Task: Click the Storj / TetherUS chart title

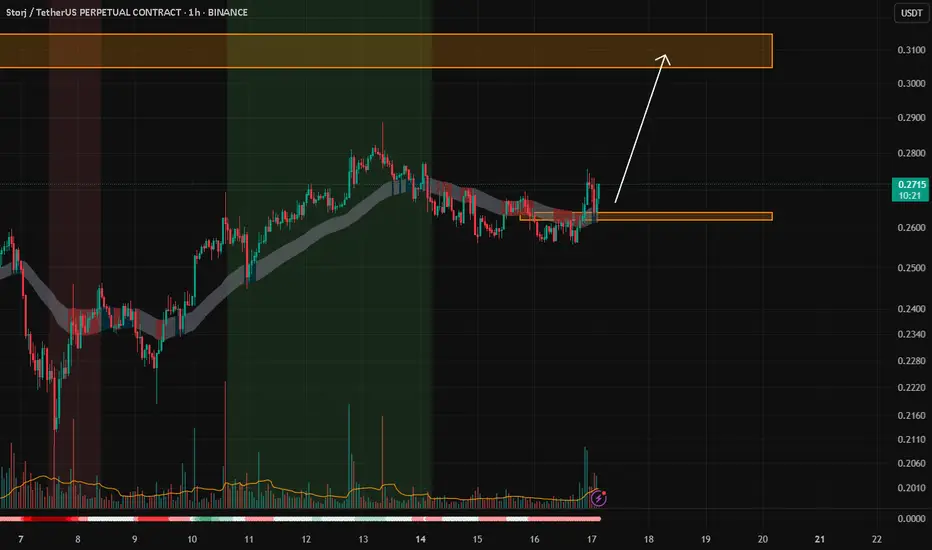Action: click(x=127, y=12)
